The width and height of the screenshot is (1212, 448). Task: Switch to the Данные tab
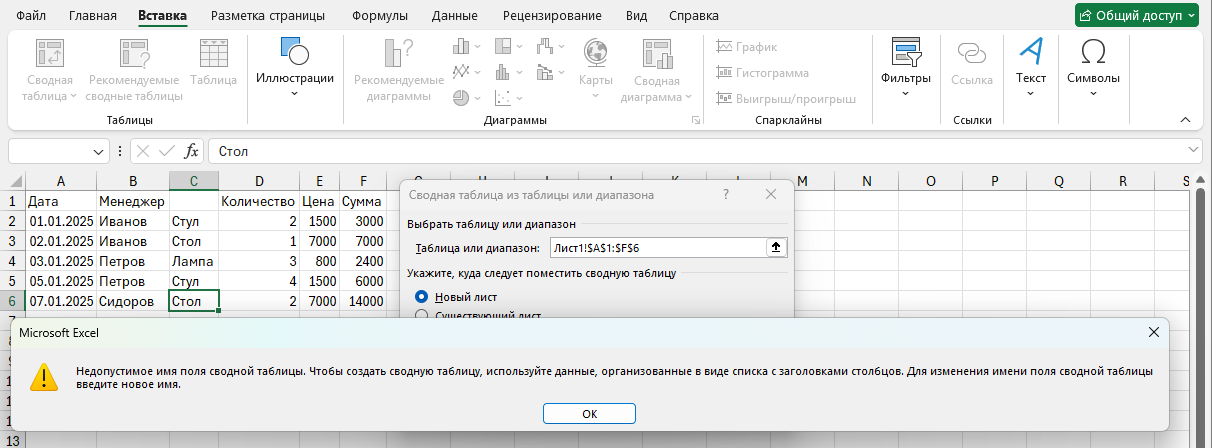tap(454, 16)
